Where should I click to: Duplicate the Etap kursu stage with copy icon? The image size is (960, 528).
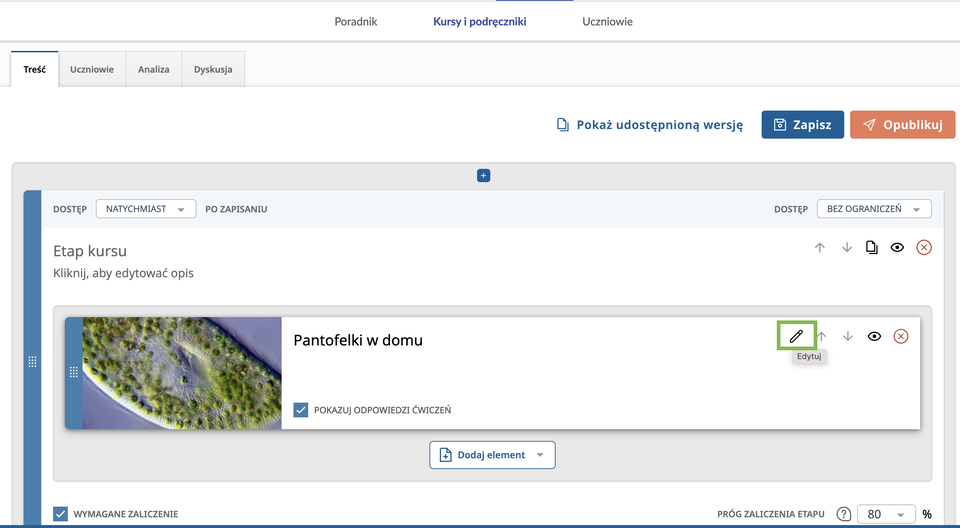point(872,248)
